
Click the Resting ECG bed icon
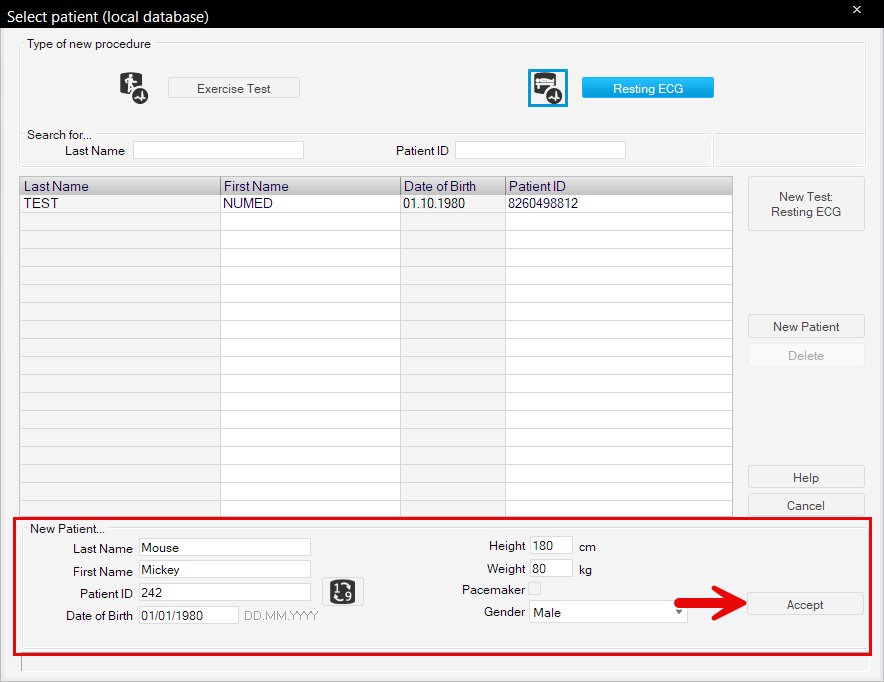547,88
